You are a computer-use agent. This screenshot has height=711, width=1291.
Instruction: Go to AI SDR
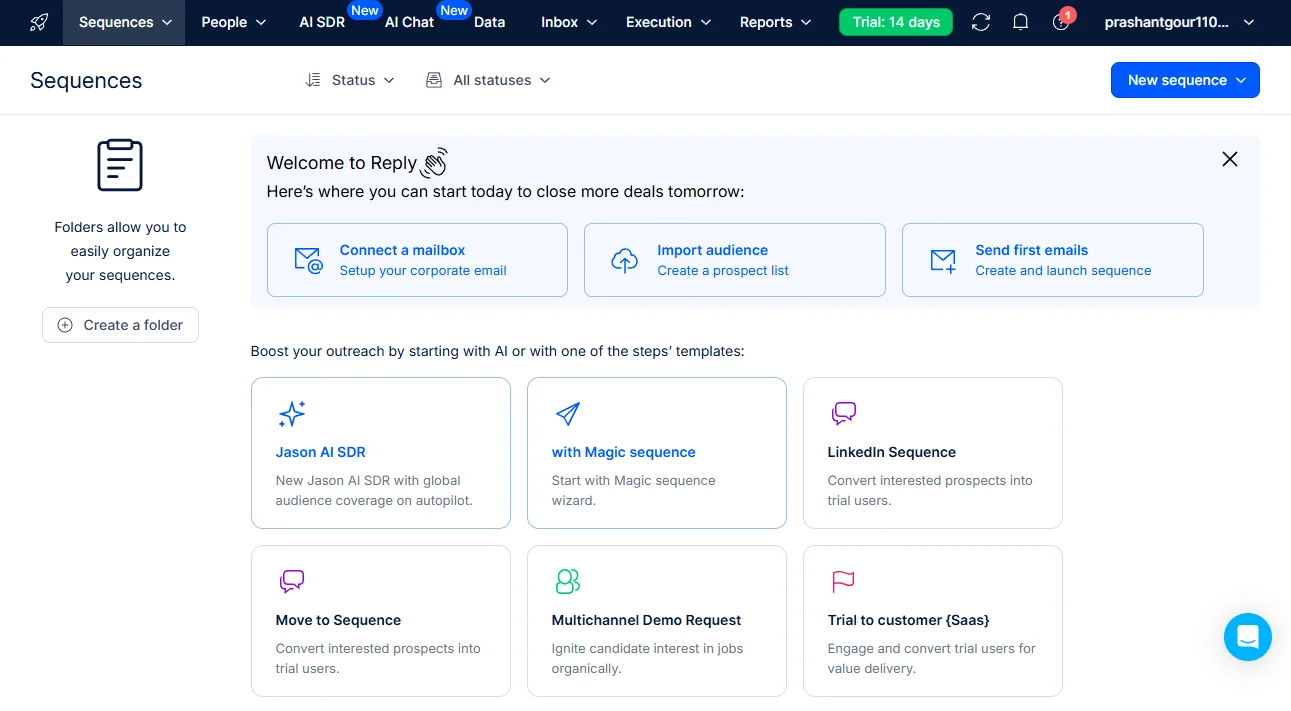pyautogui.click(x=322, y=22)
